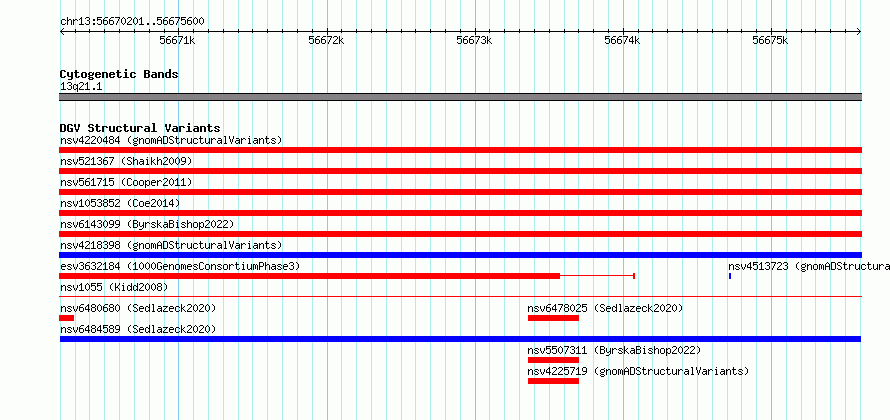890x420 pixels.
Task: Open the nsv521367 (Shaikh2009) variant label
Action: pos(126,161)
